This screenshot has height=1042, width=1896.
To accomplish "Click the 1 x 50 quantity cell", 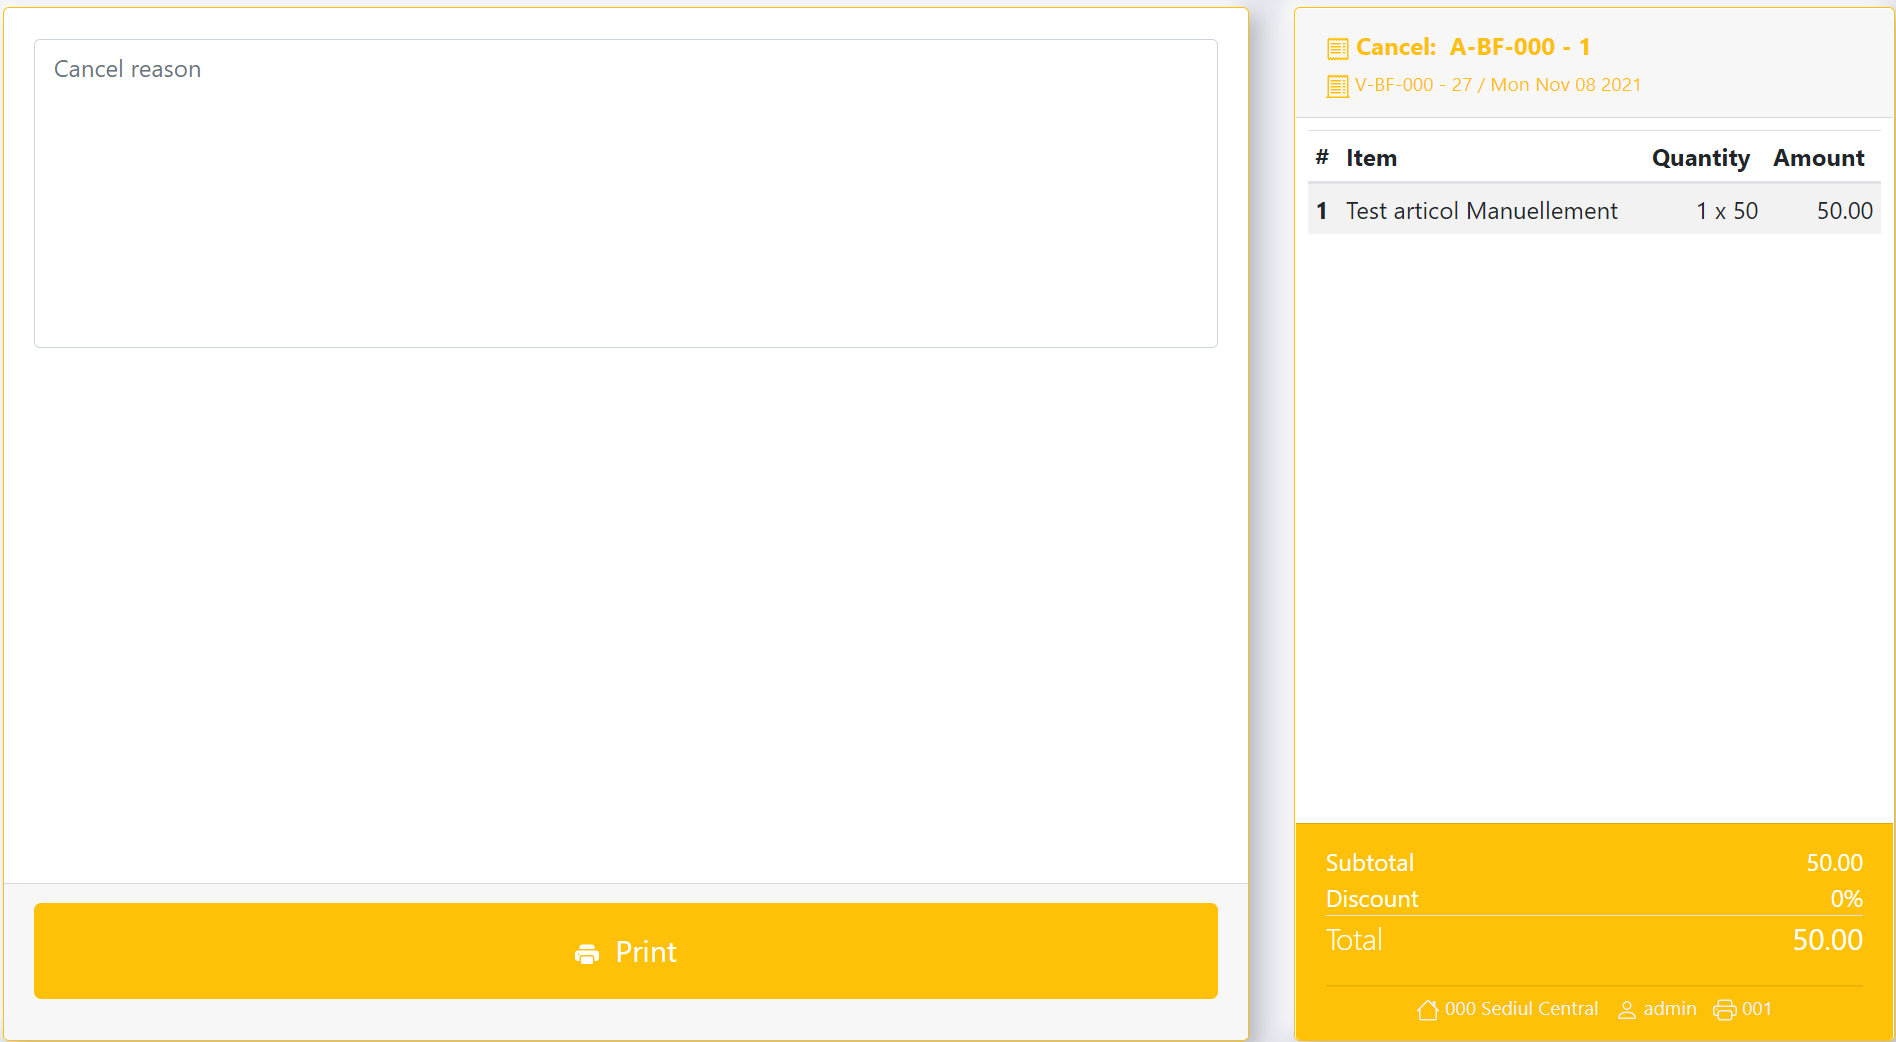I will pyautogui.click(x=1727, y=211).
